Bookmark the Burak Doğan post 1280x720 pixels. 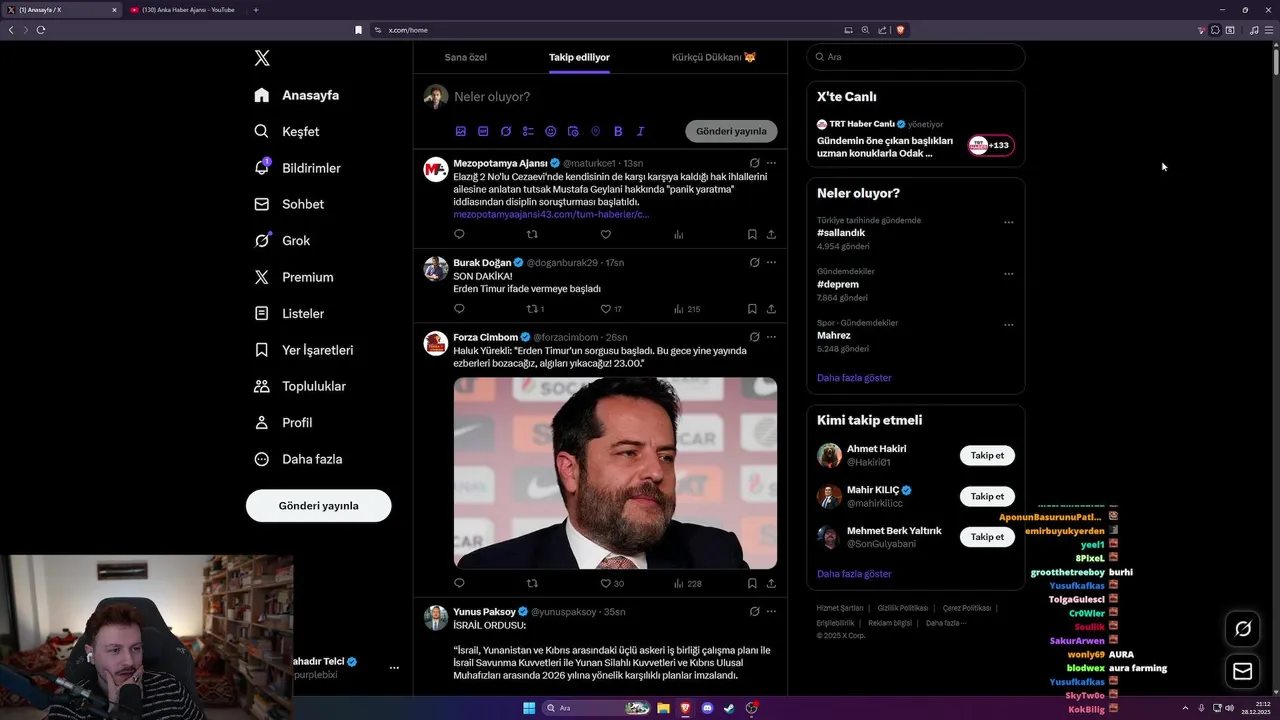[x=752, y=309]
